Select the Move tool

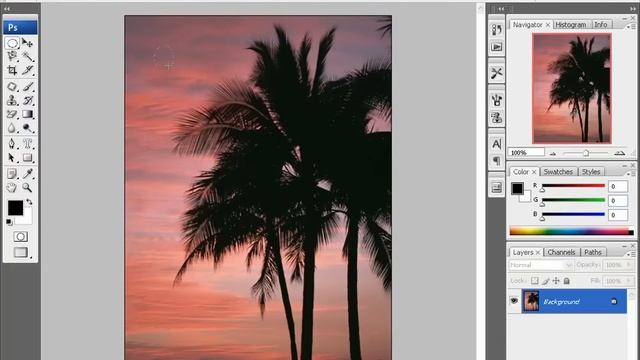(27, 43)
